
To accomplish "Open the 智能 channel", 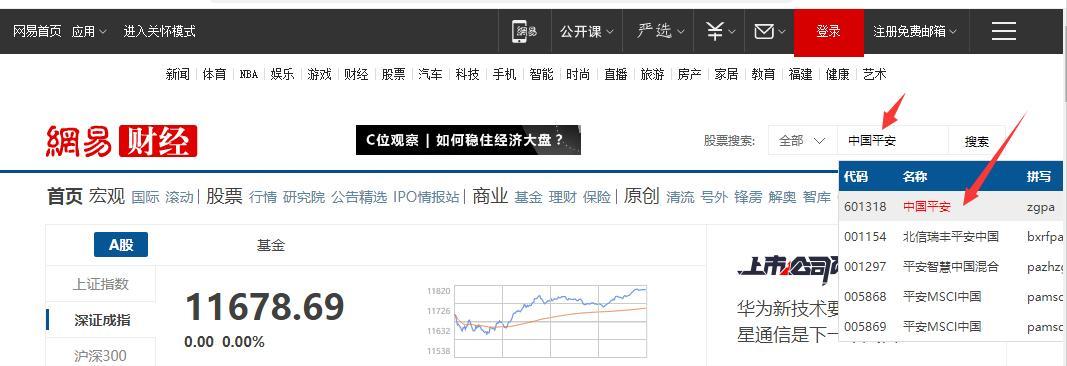I will pos(541,74).
